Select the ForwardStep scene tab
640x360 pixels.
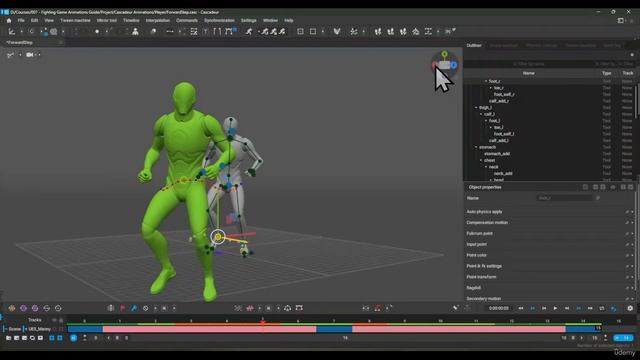coord(20,42)
